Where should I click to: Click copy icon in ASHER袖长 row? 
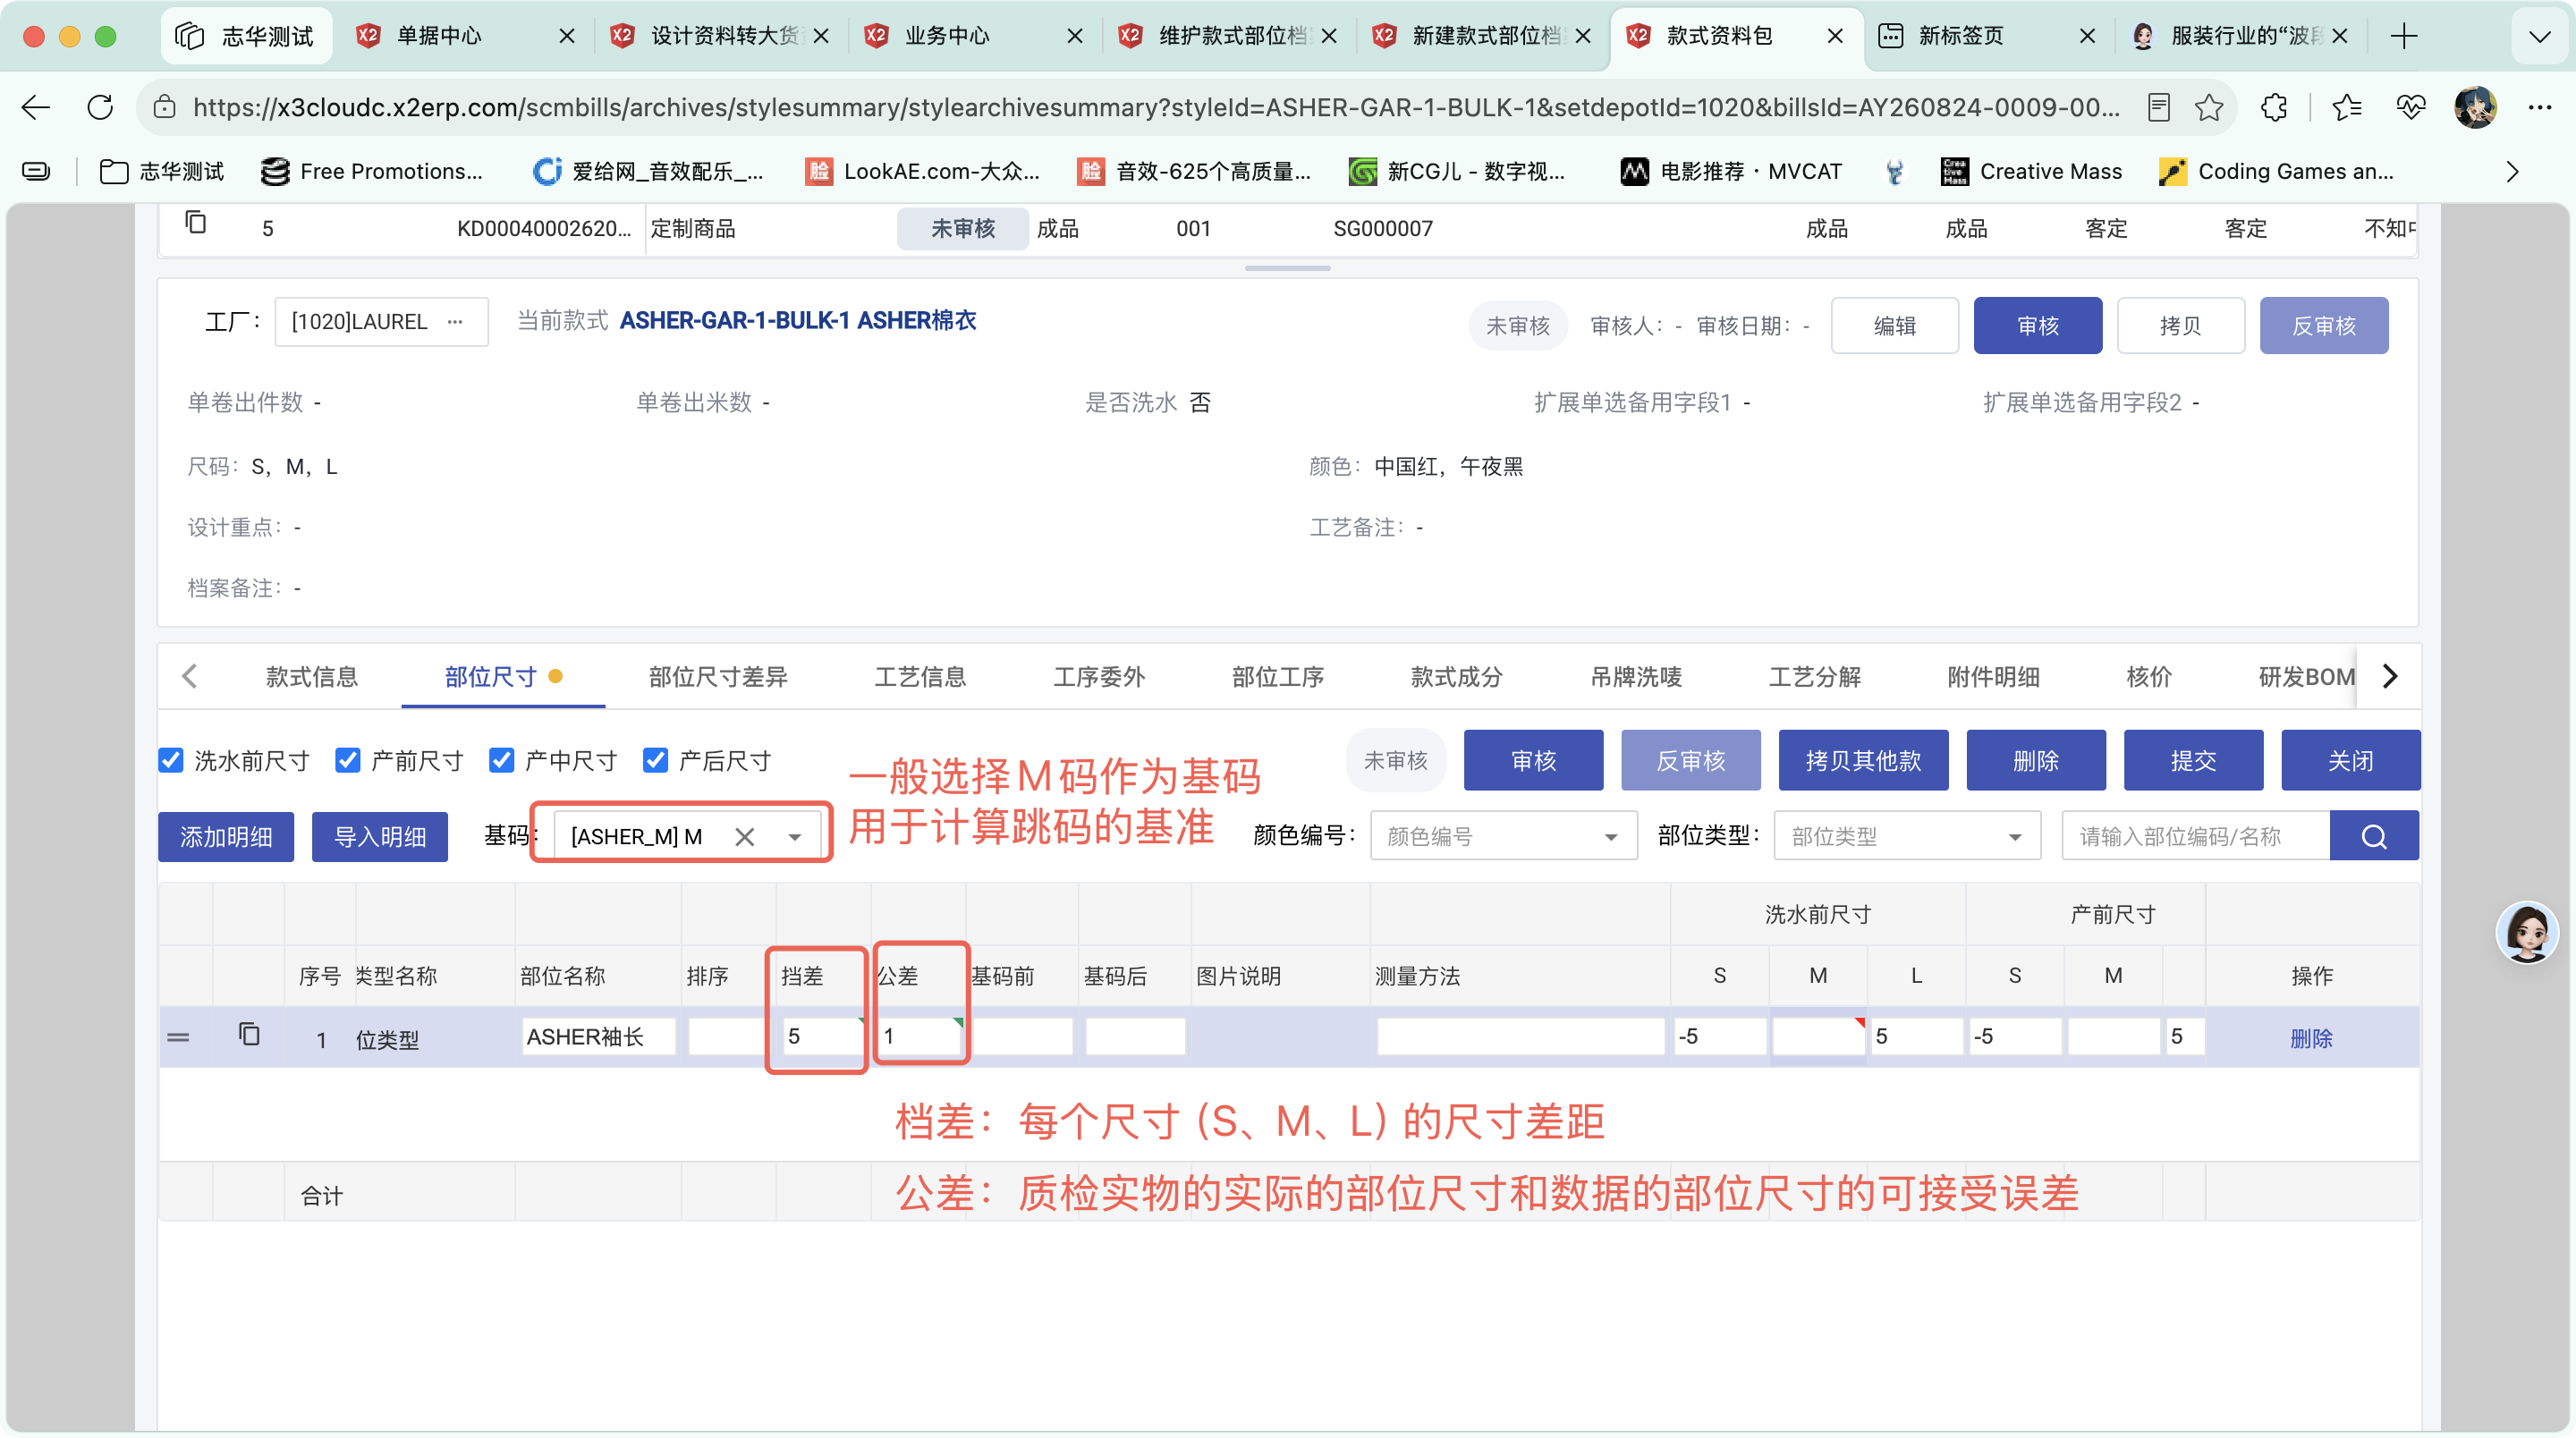[x=249, y=1034]
